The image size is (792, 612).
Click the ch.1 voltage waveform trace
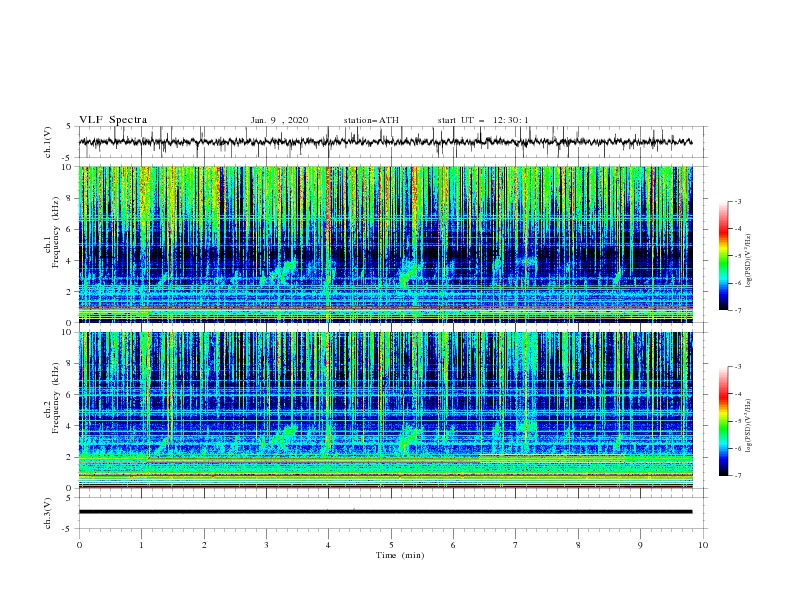pos(385,142)
